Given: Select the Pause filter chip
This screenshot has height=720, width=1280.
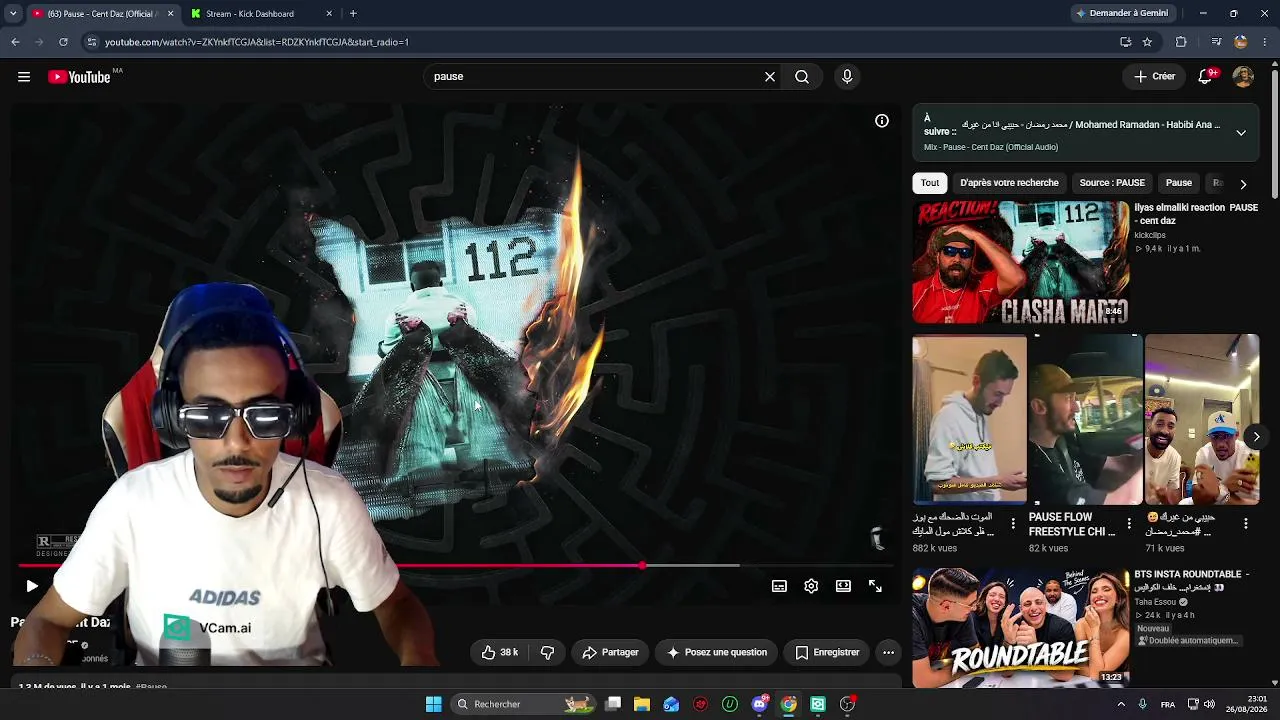Looking at the screenshot, I should 1179,183.
